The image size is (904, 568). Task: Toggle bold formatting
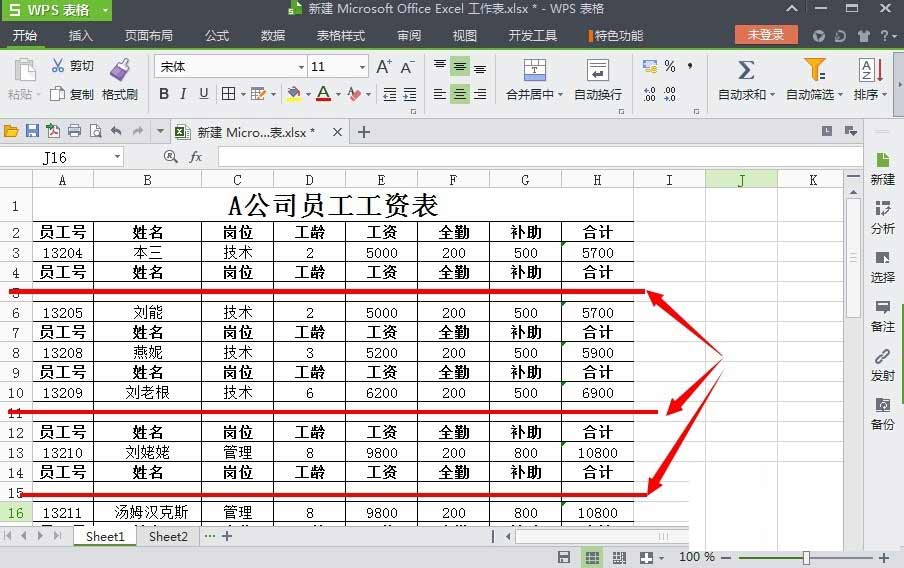pos(162,94)
